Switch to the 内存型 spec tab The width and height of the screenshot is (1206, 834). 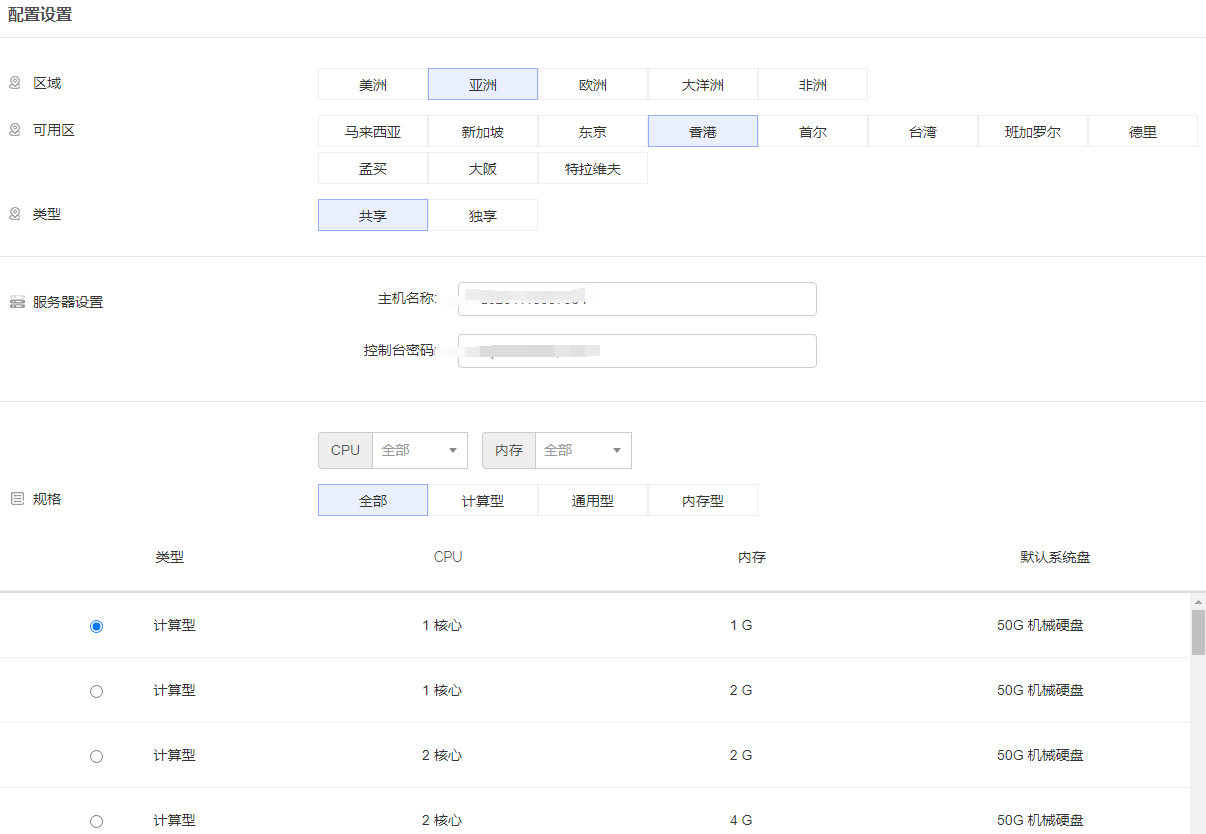703,500
